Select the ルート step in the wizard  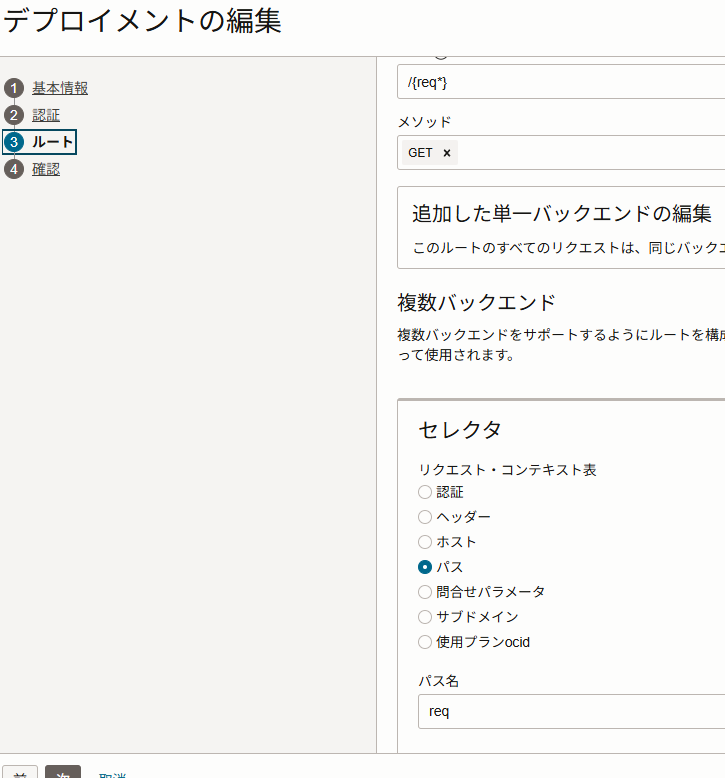click(x=52, y=142)
